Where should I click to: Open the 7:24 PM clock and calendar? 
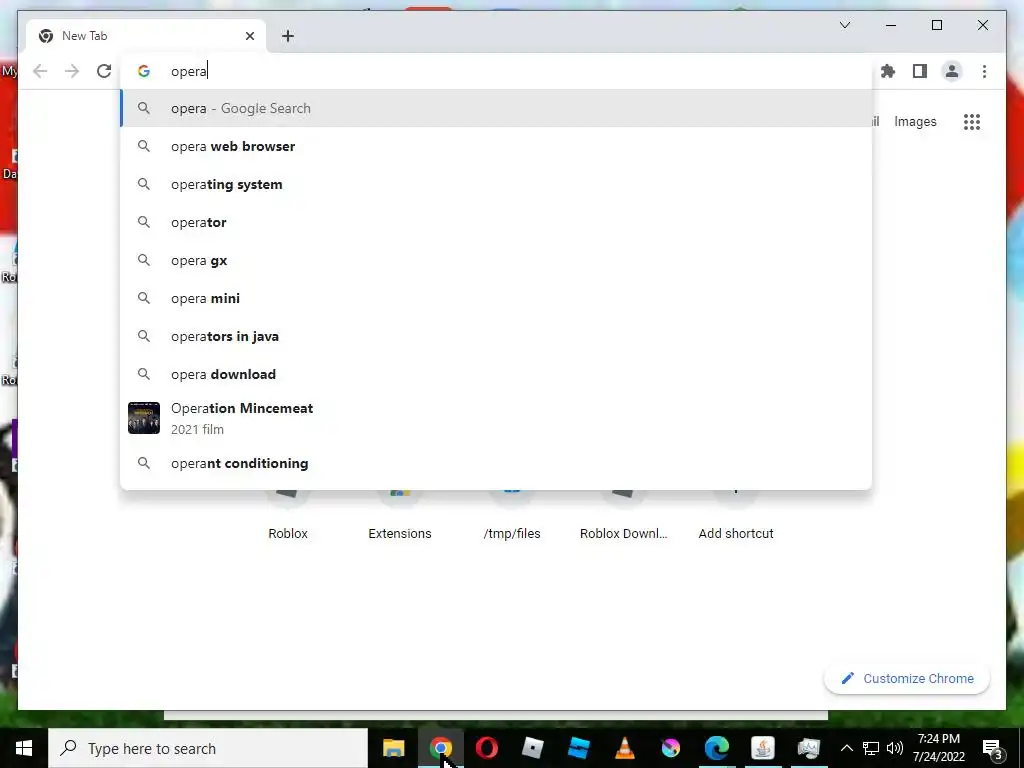pyautogui.click(x=938, y=748)
